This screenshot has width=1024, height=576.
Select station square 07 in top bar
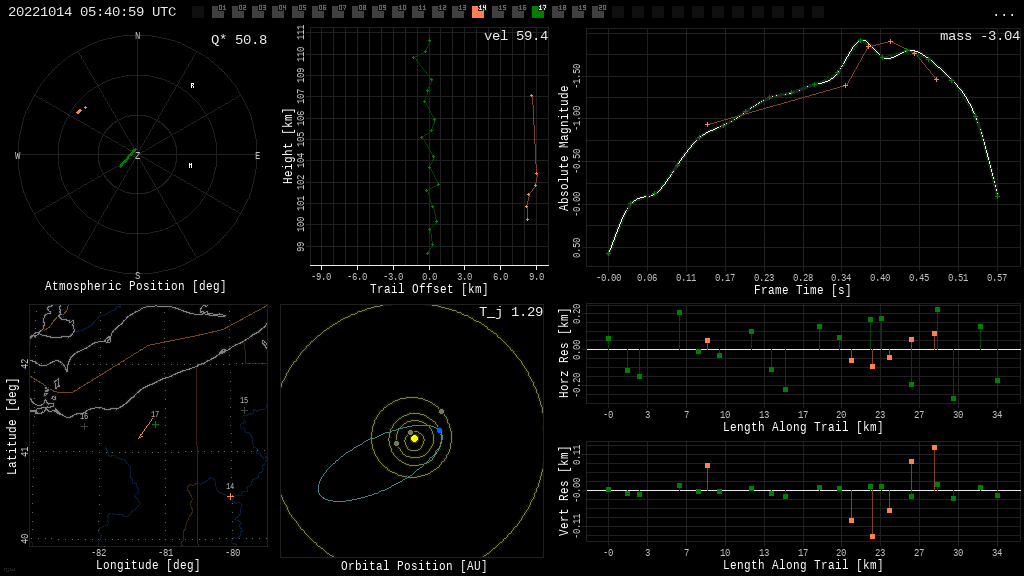coord(338,12)
